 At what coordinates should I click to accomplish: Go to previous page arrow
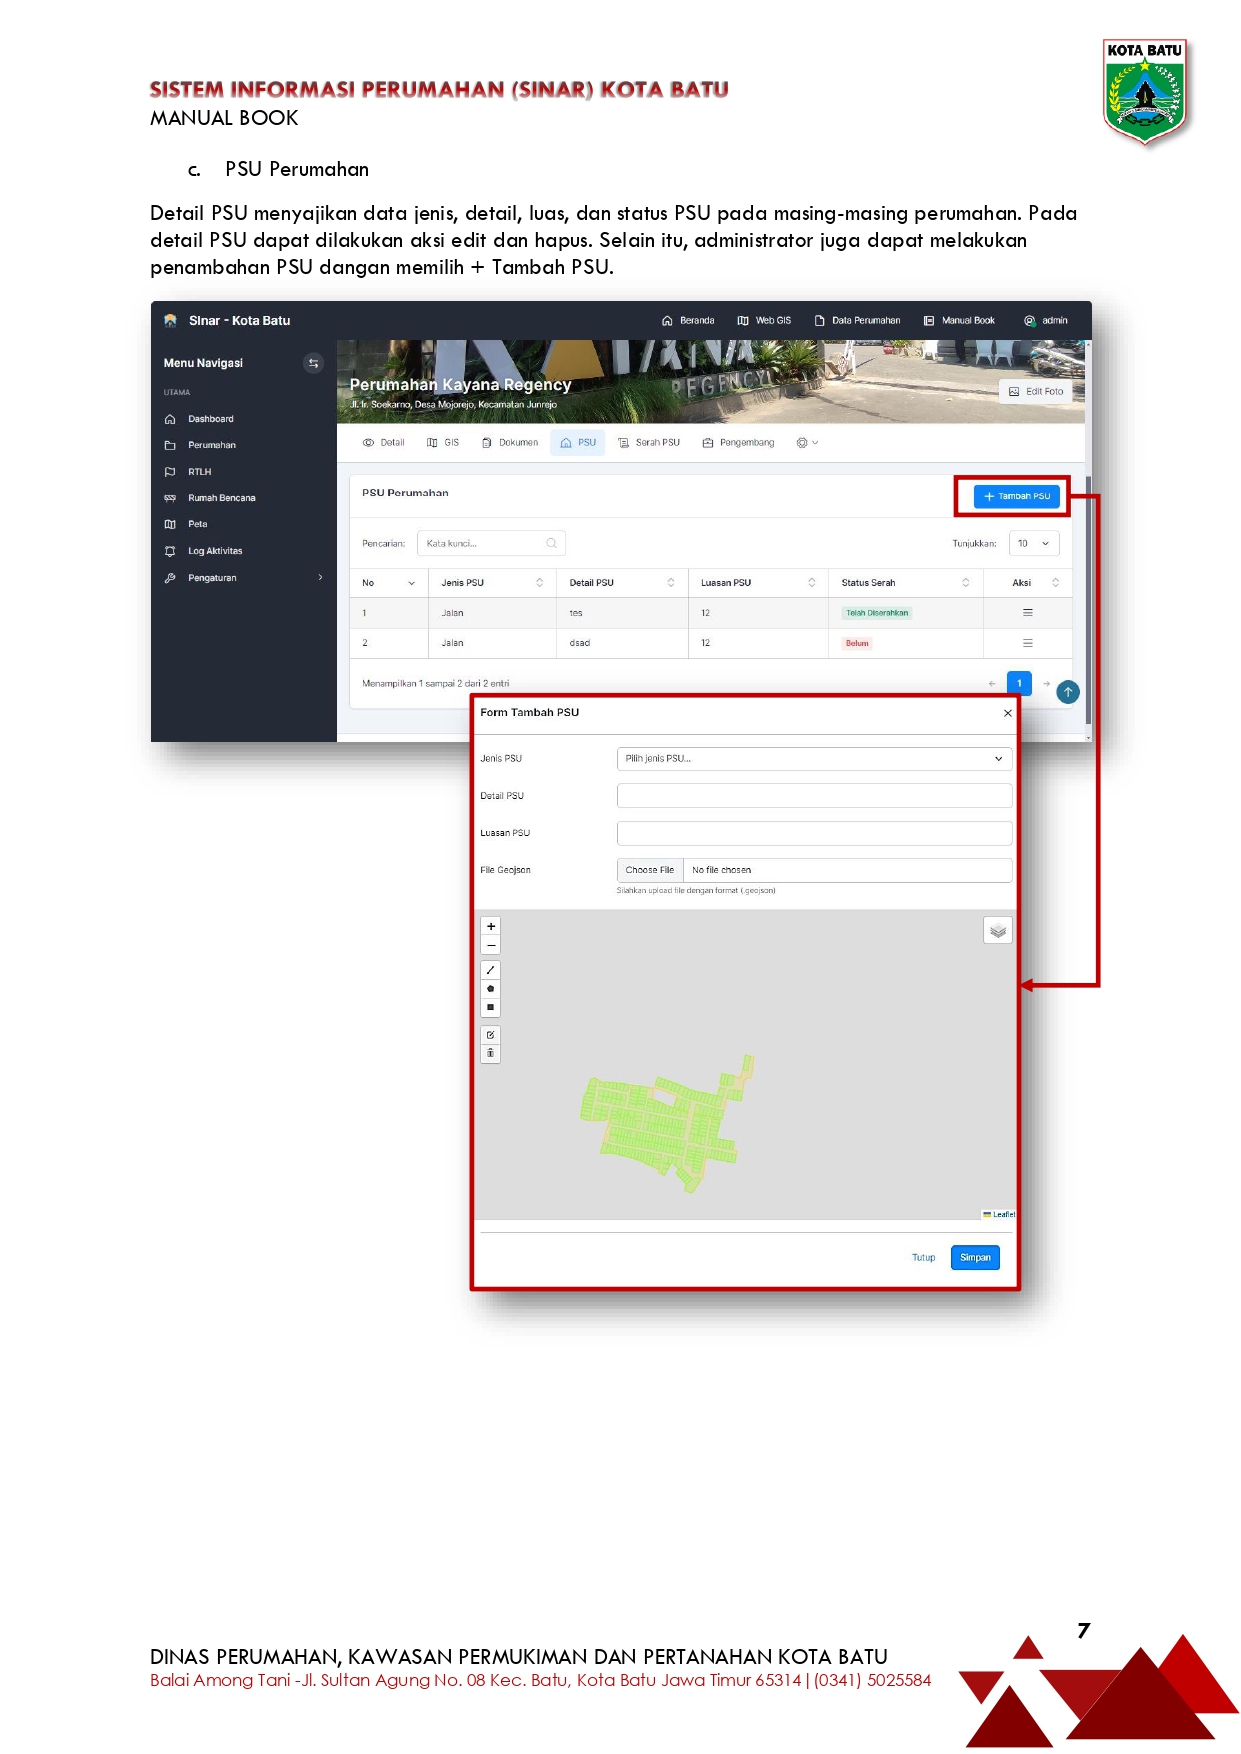992,684
